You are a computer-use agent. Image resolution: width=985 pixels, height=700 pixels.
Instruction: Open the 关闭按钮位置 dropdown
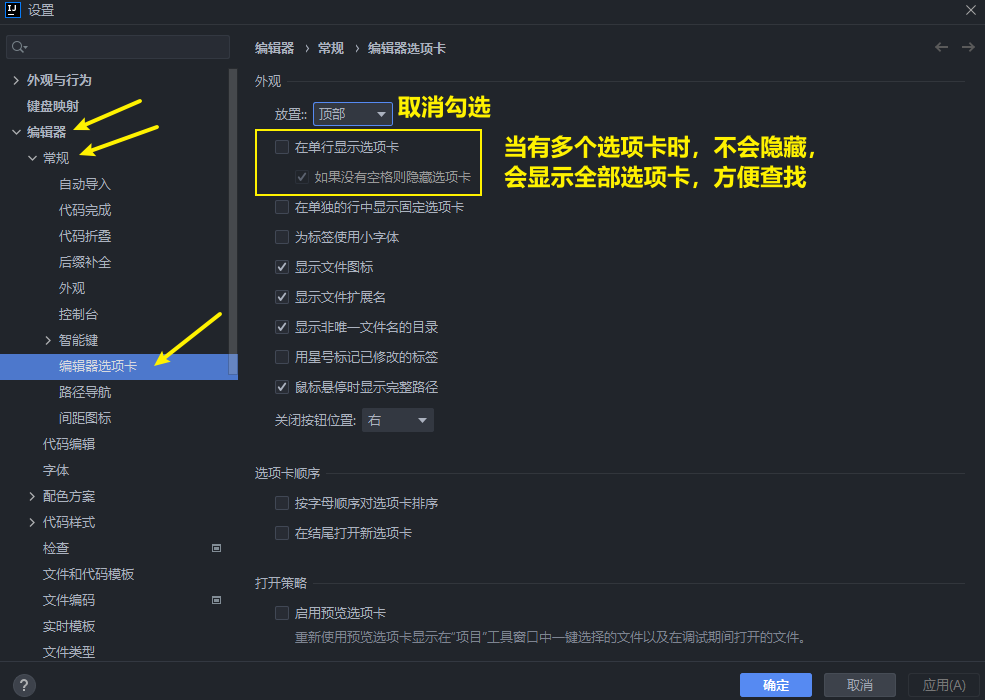397,420
